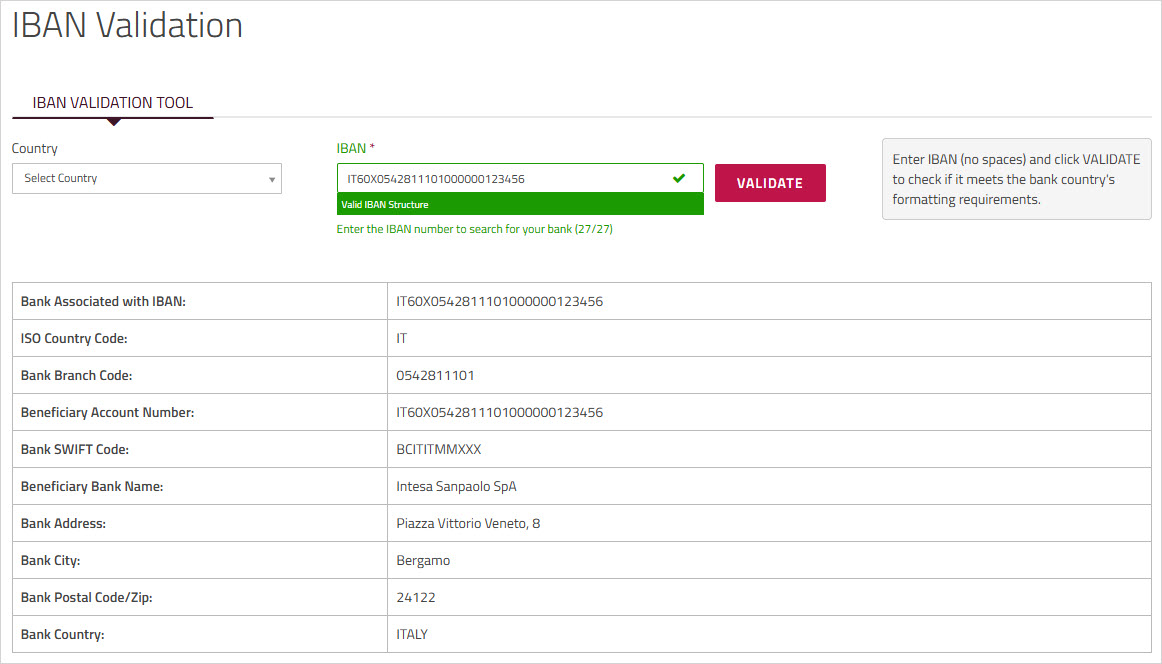Click the green Valid IBAN Structure banner
Viewport: 1162px width, 664px height.
pyautogui.click(x=520, y=205)
